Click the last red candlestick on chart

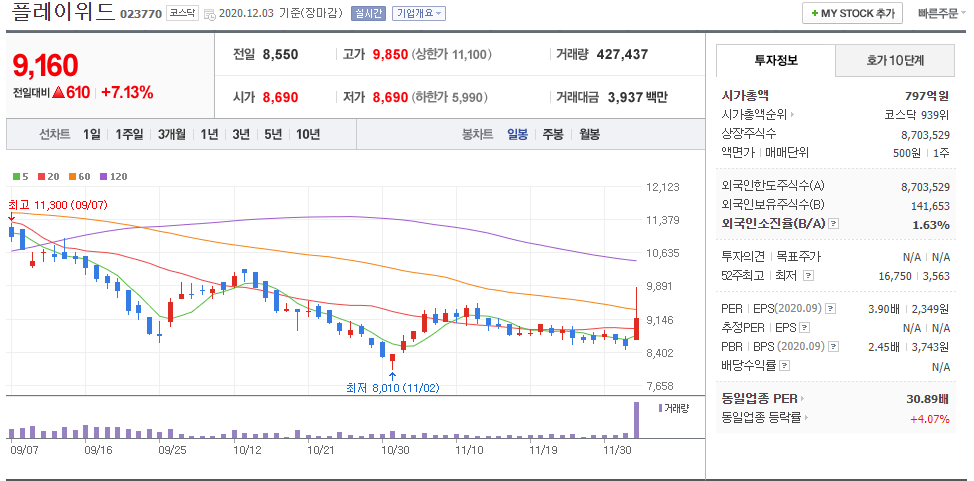pos(637,327)
